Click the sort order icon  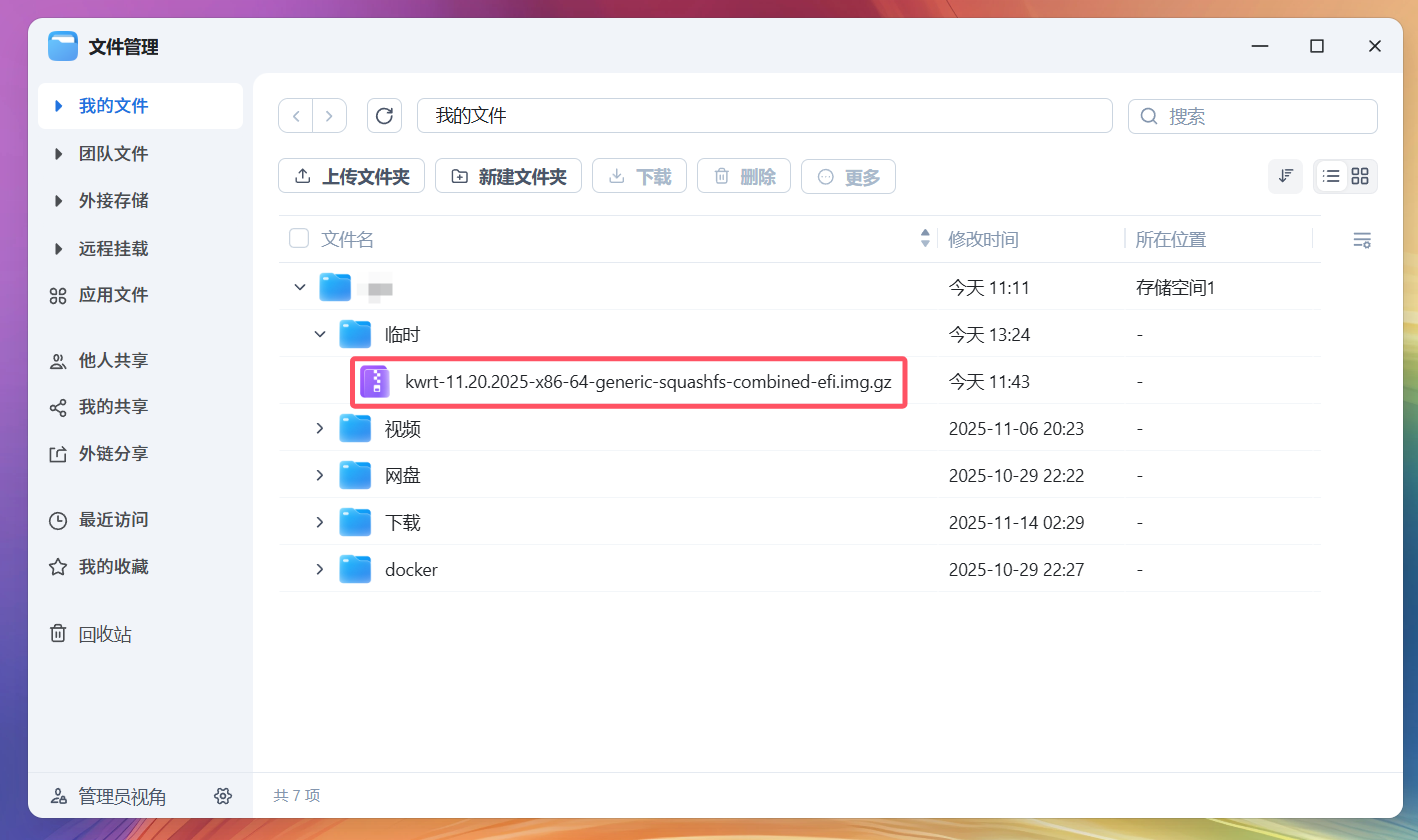point(1285,175)
